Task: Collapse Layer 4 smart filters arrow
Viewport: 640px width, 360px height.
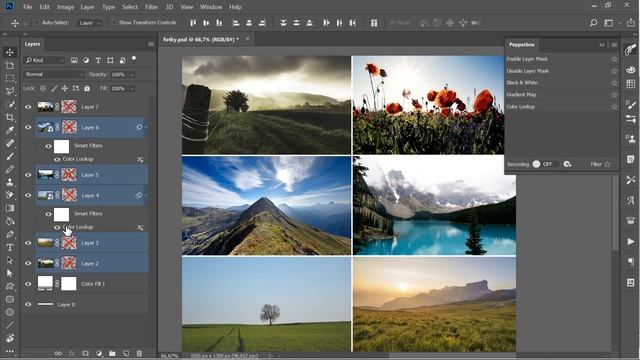Action: 146,196
